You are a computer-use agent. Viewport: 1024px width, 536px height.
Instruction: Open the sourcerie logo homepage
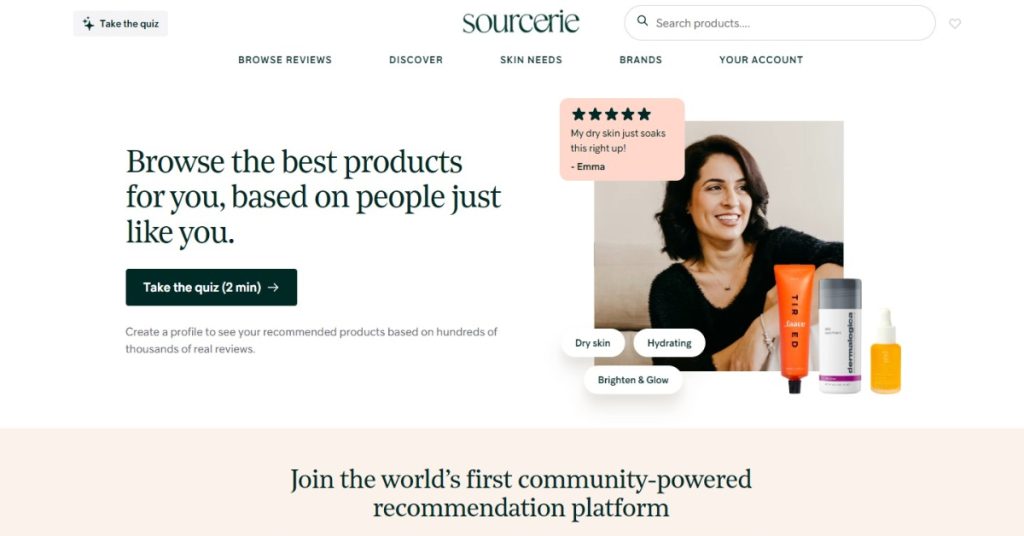click(x=520, y=22)
